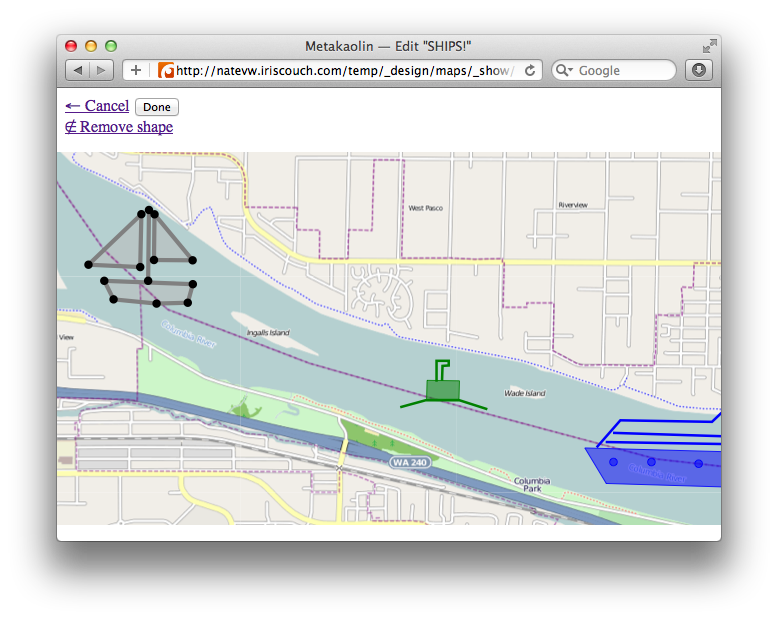Image resolution: width=778 pixels, height=620 pixels.
Task: Click sailboat right sail corner vertex
Action: pyautogui.click(x=193, y=260)
